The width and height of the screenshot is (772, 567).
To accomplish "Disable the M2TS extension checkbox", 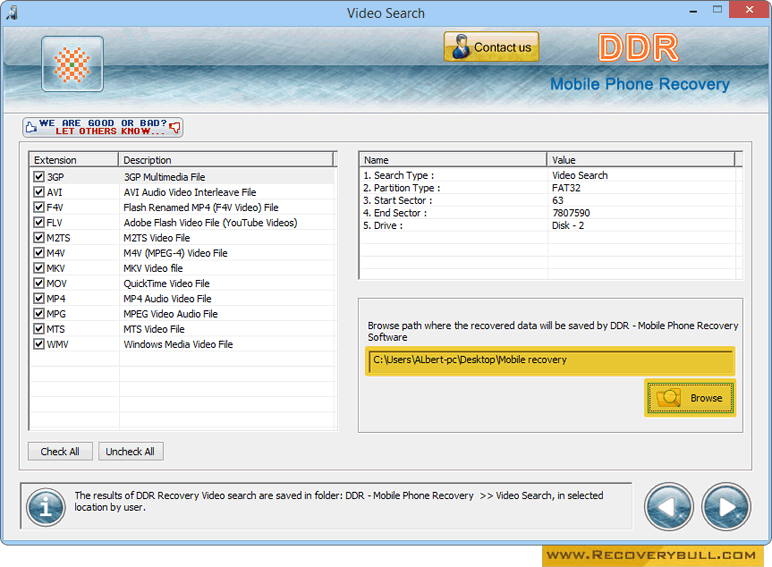I will click(39, 238).
